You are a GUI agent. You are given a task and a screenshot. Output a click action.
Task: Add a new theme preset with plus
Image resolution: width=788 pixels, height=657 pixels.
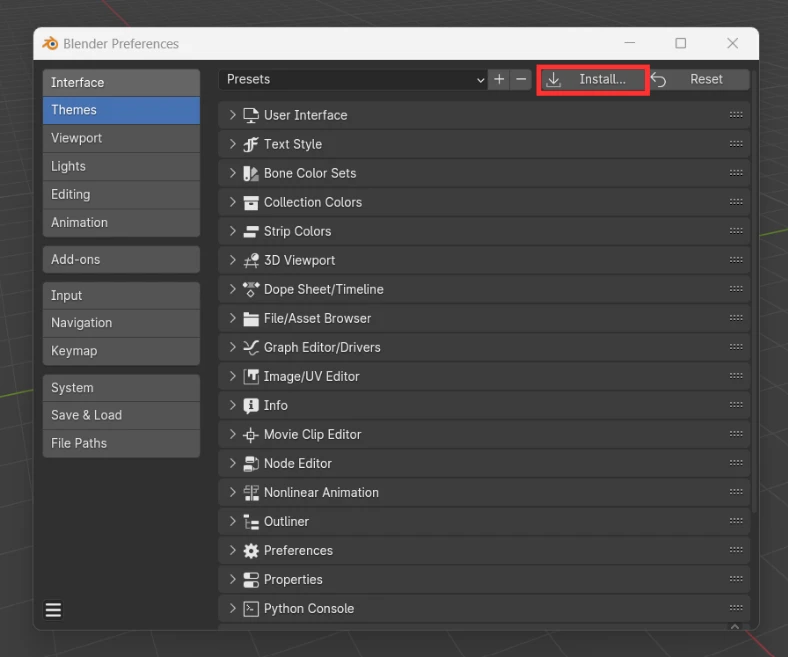coord(499,79)
